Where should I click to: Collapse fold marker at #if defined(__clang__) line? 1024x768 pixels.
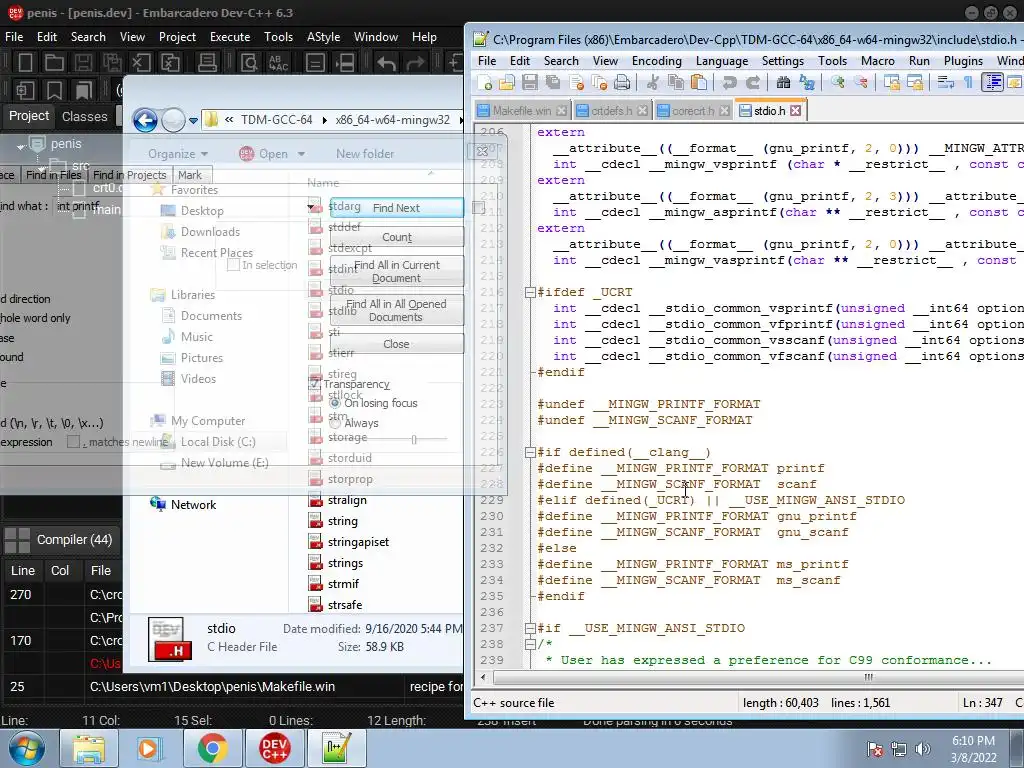pyautogui.click(x=530, y=452)
